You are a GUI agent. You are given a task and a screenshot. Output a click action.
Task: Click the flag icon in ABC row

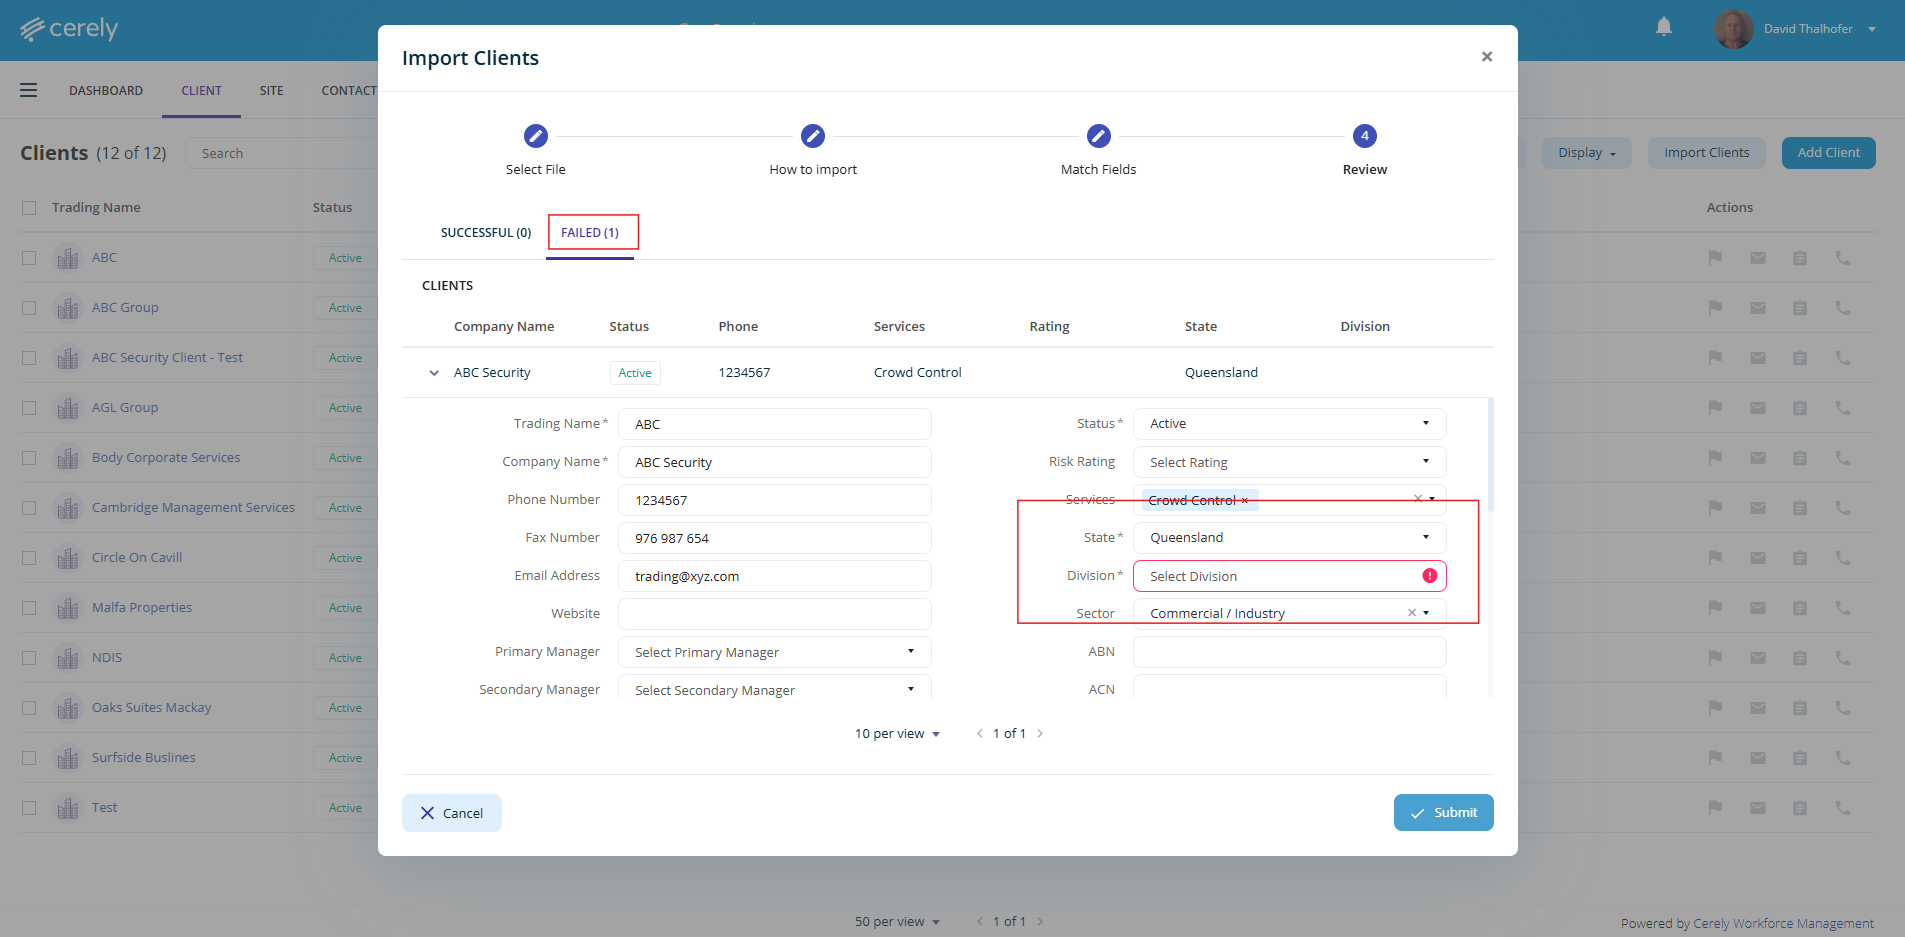(x=1715, y=258)
